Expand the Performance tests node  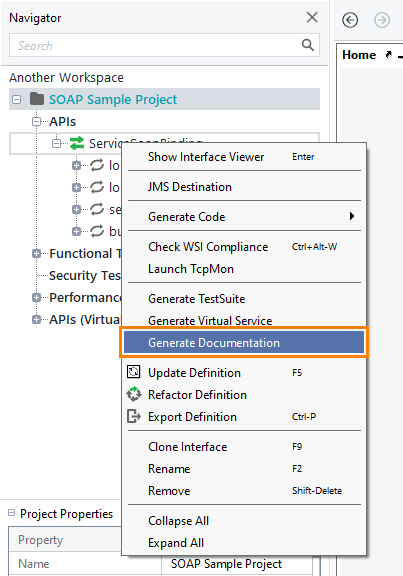[x=36, y=298]
